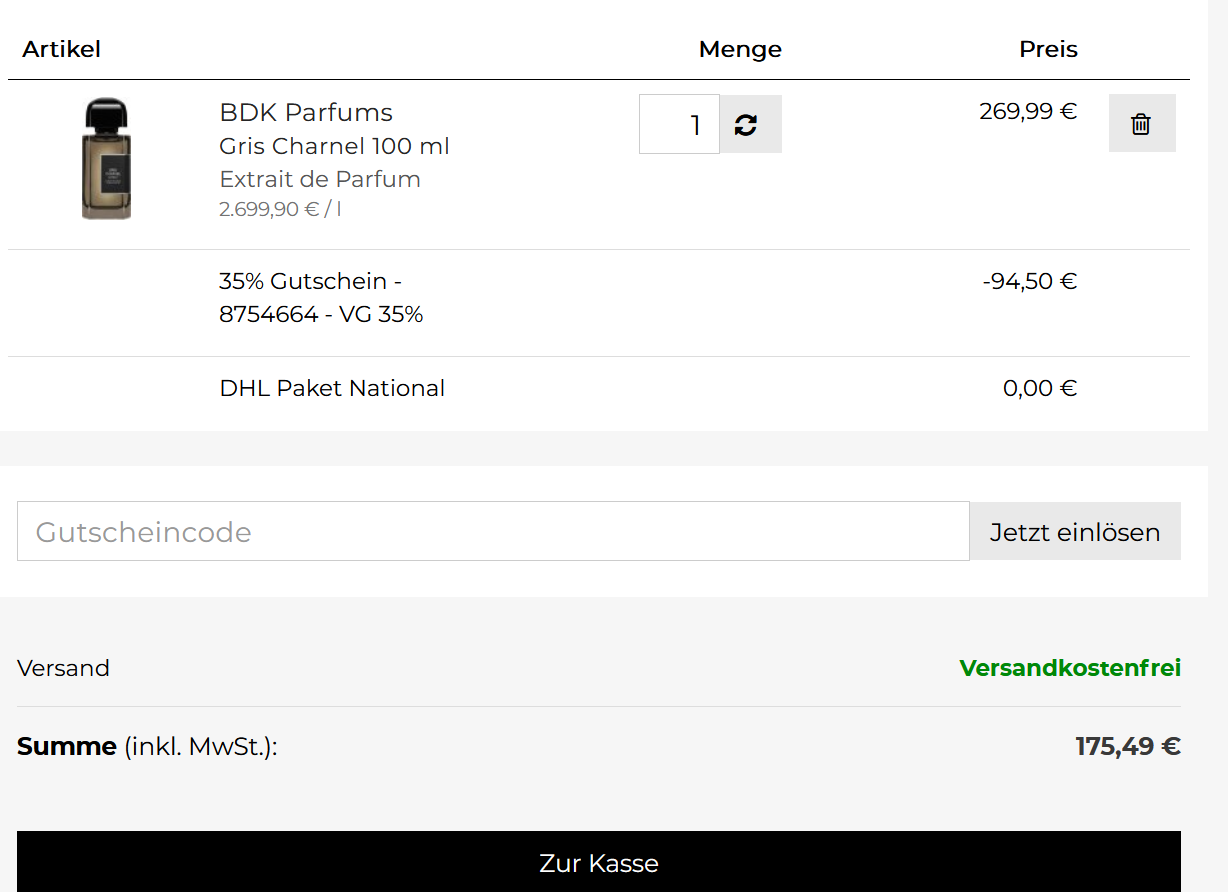Select the DHL Paket National shipping row
The height and width of the screenshot is (892, 1228).
coord(332,388)
